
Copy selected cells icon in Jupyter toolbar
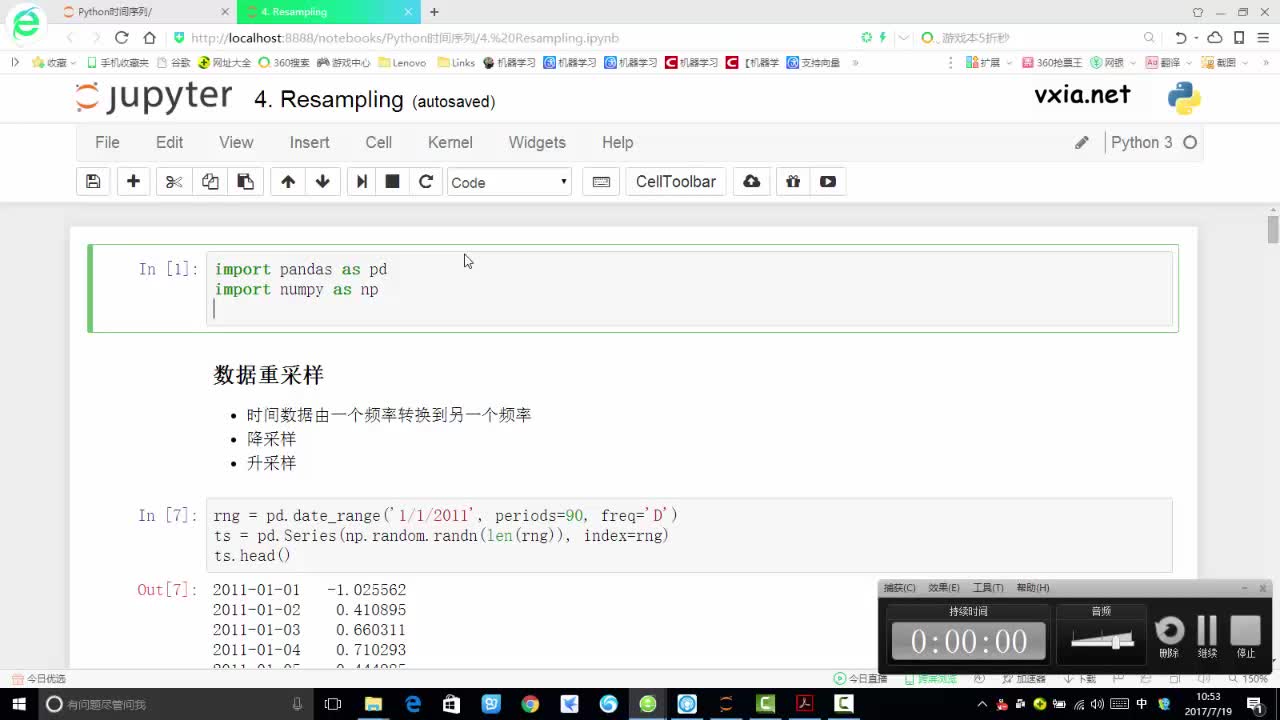210,182
